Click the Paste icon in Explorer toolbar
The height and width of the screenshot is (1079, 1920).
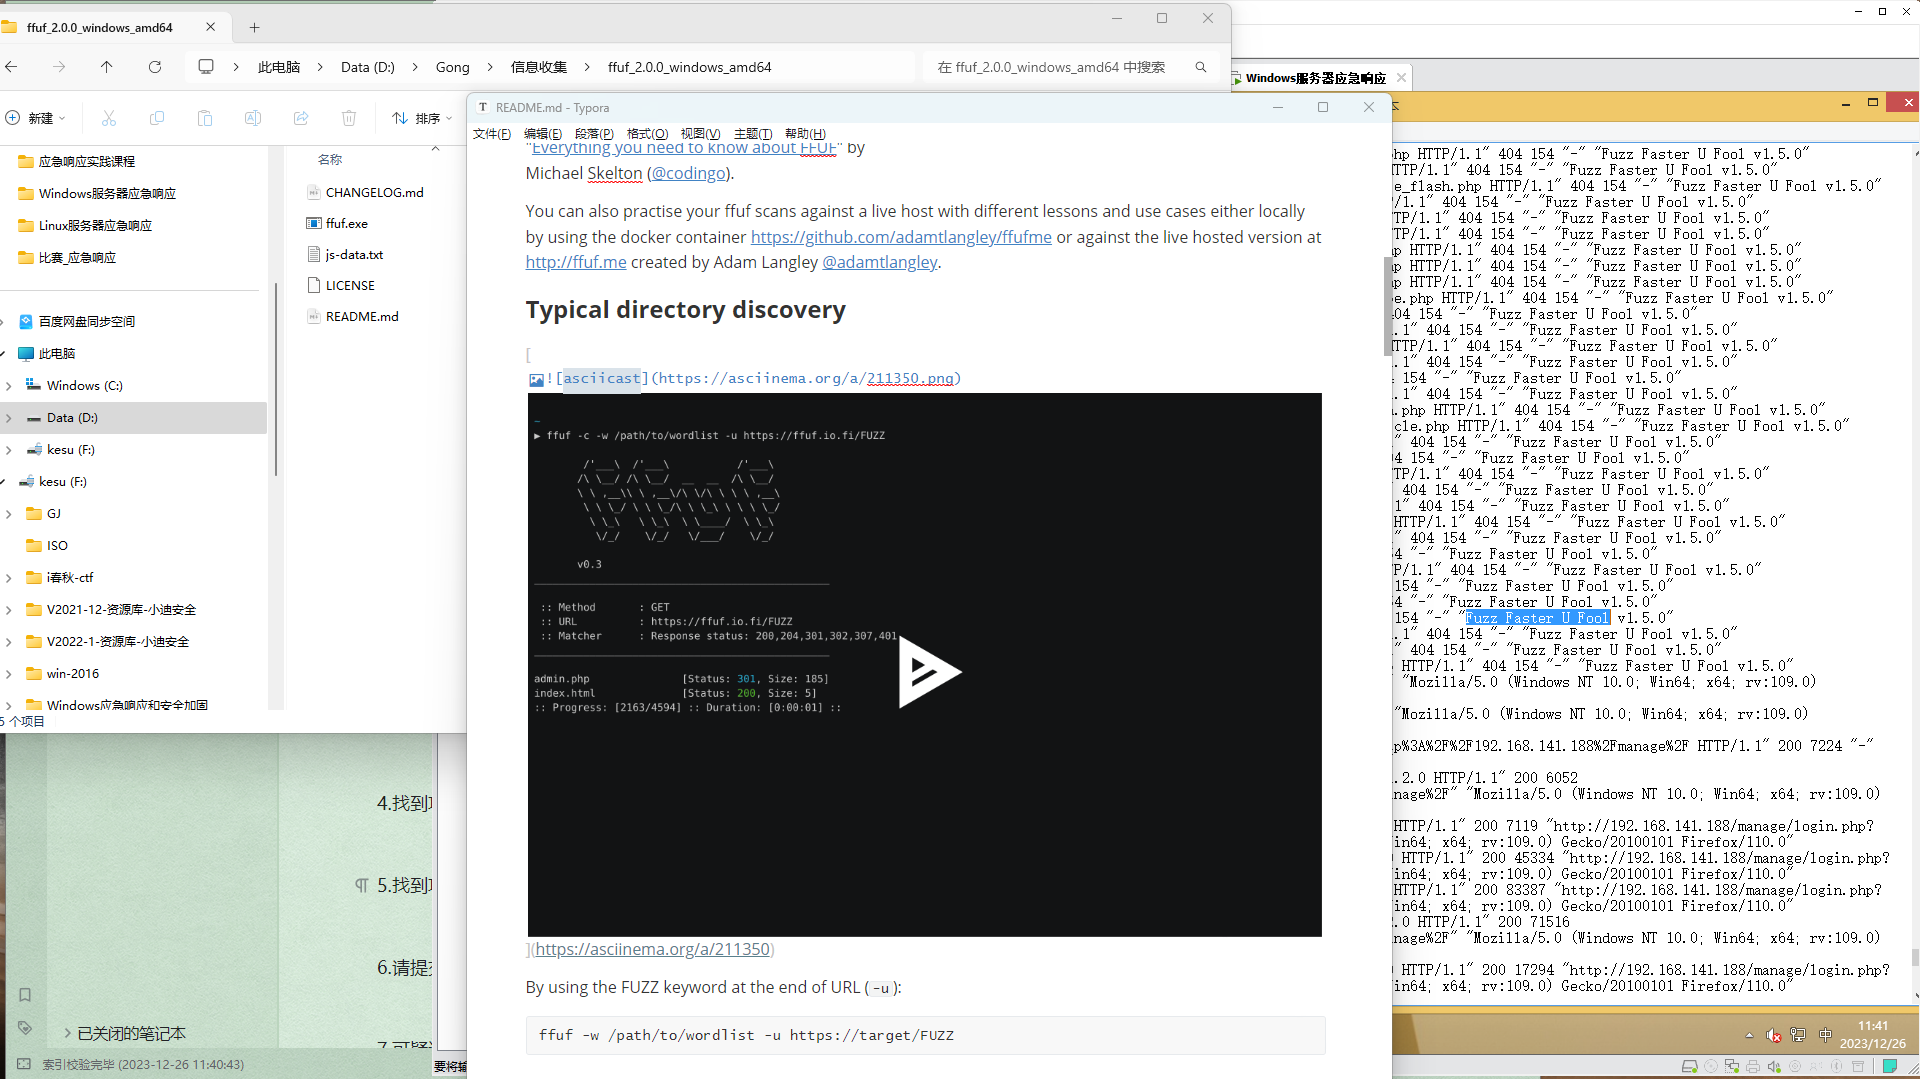click(x=205, y=118)
